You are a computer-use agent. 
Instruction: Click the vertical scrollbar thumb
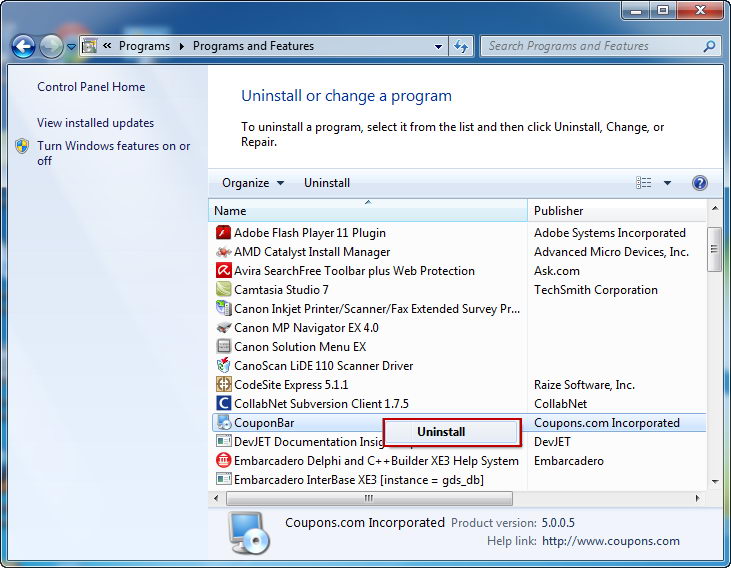tap(714, 249)
